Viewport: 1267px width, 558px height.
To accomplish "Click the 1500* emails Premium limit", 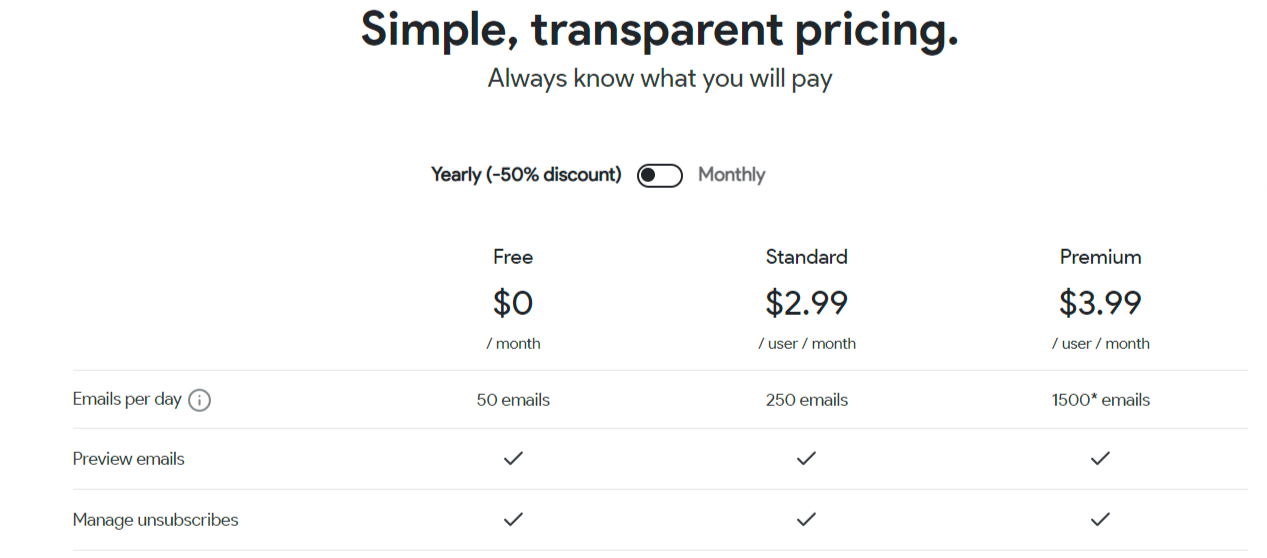I will tap(1100, 400).
